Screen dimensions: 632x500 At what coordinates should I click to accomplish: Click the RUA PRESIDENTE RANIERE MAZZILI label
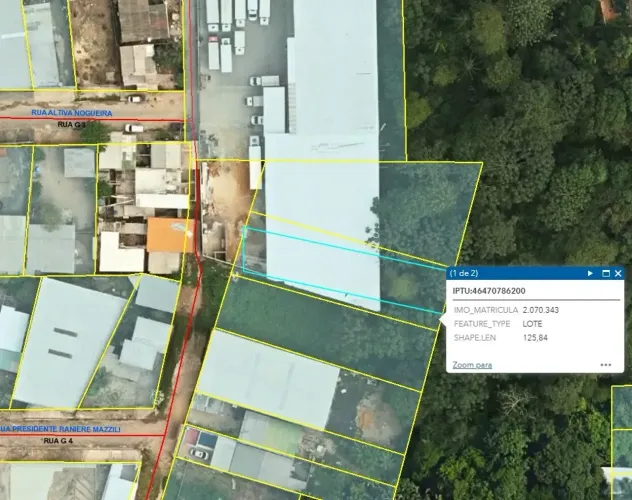60,429
